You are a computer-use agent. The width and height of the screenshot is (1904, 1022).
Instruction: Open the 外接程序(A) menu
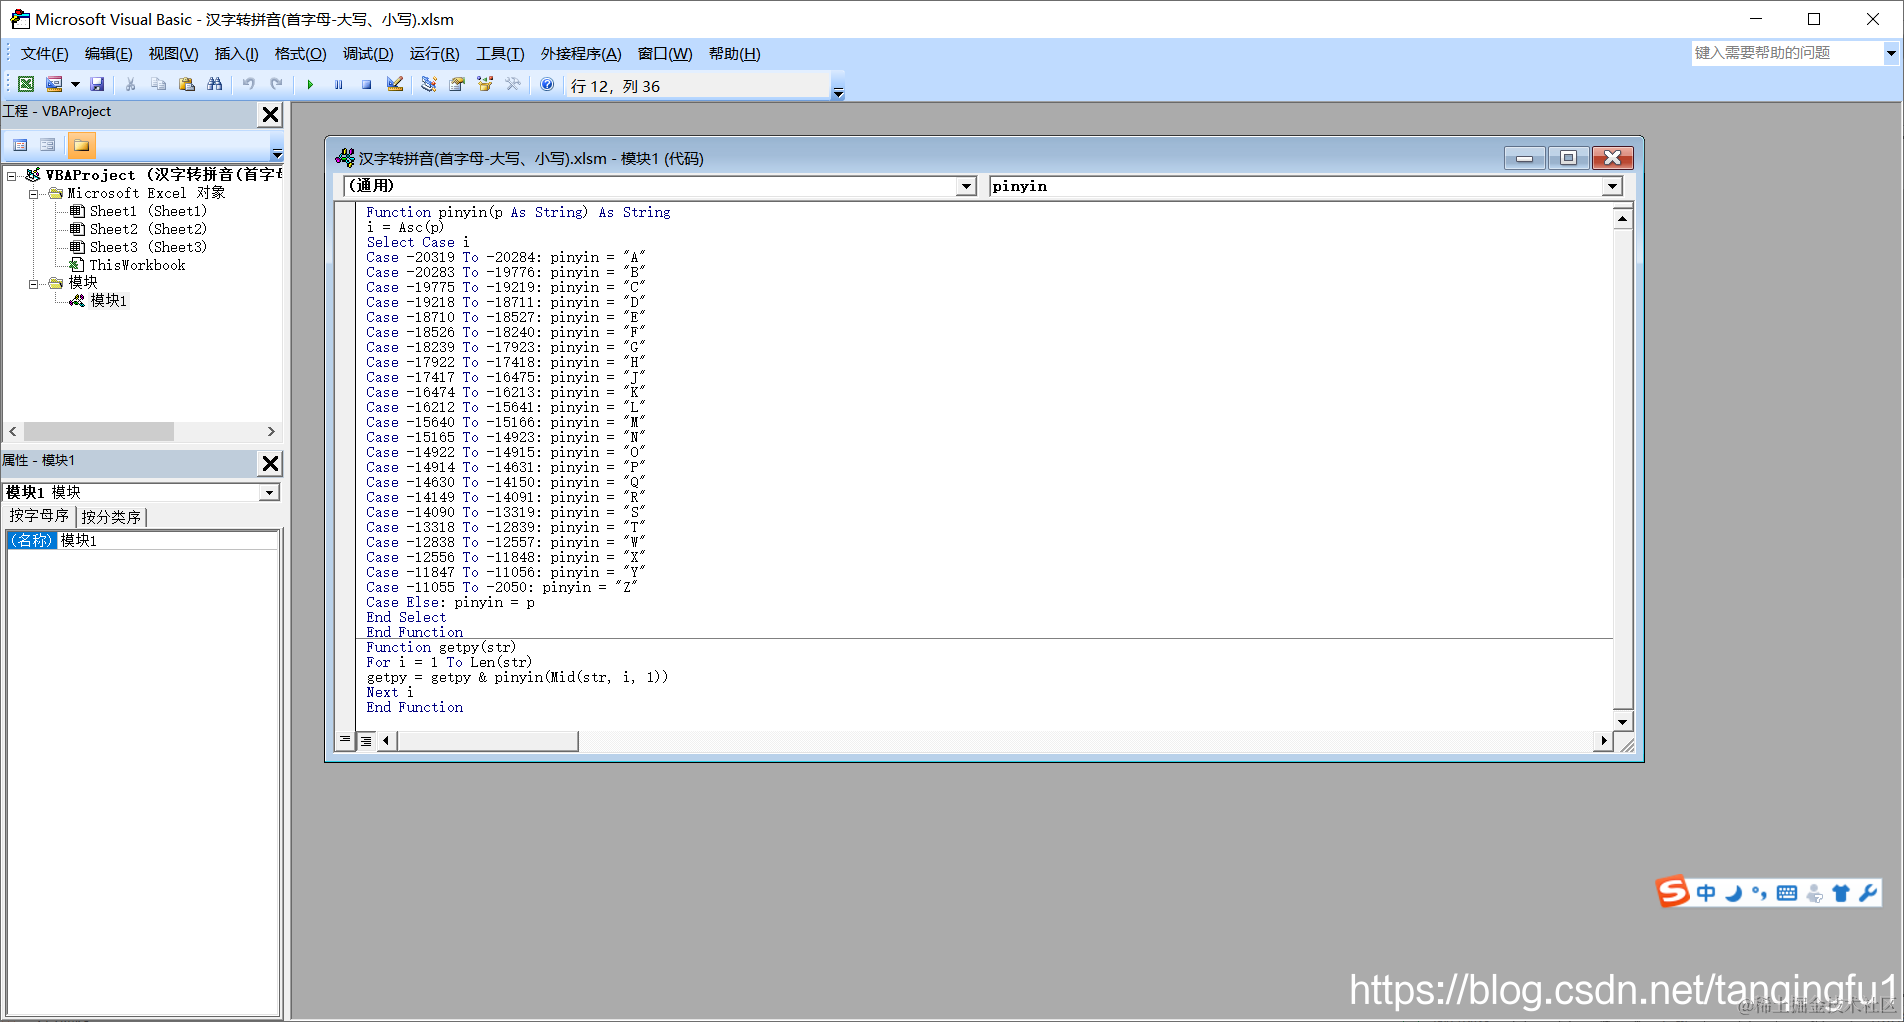(x=581, y=54)
